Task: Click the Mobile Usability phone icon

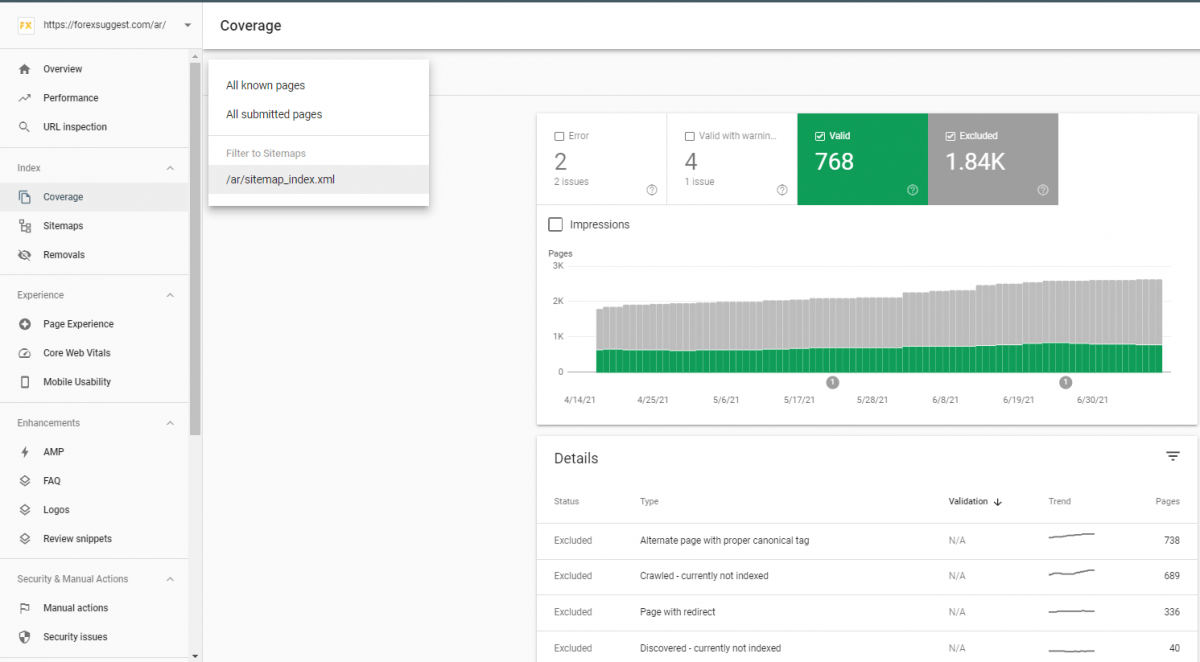Action: point(25,382)
